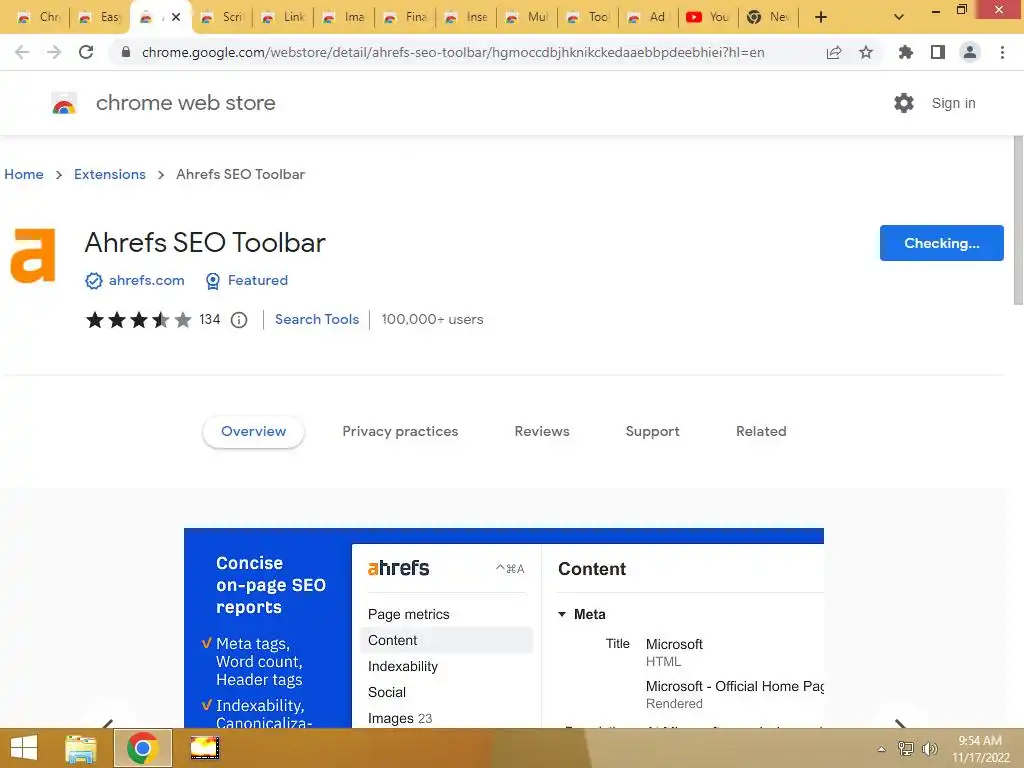Click the verified publisher badge icon
The image size is (1024, 768).
94,281
